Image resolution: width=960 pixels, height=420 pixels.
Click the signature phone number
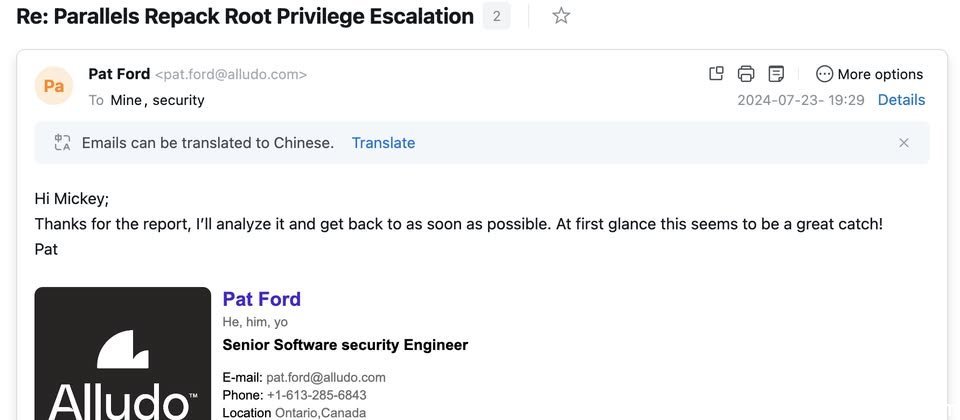tap(317, 395)
